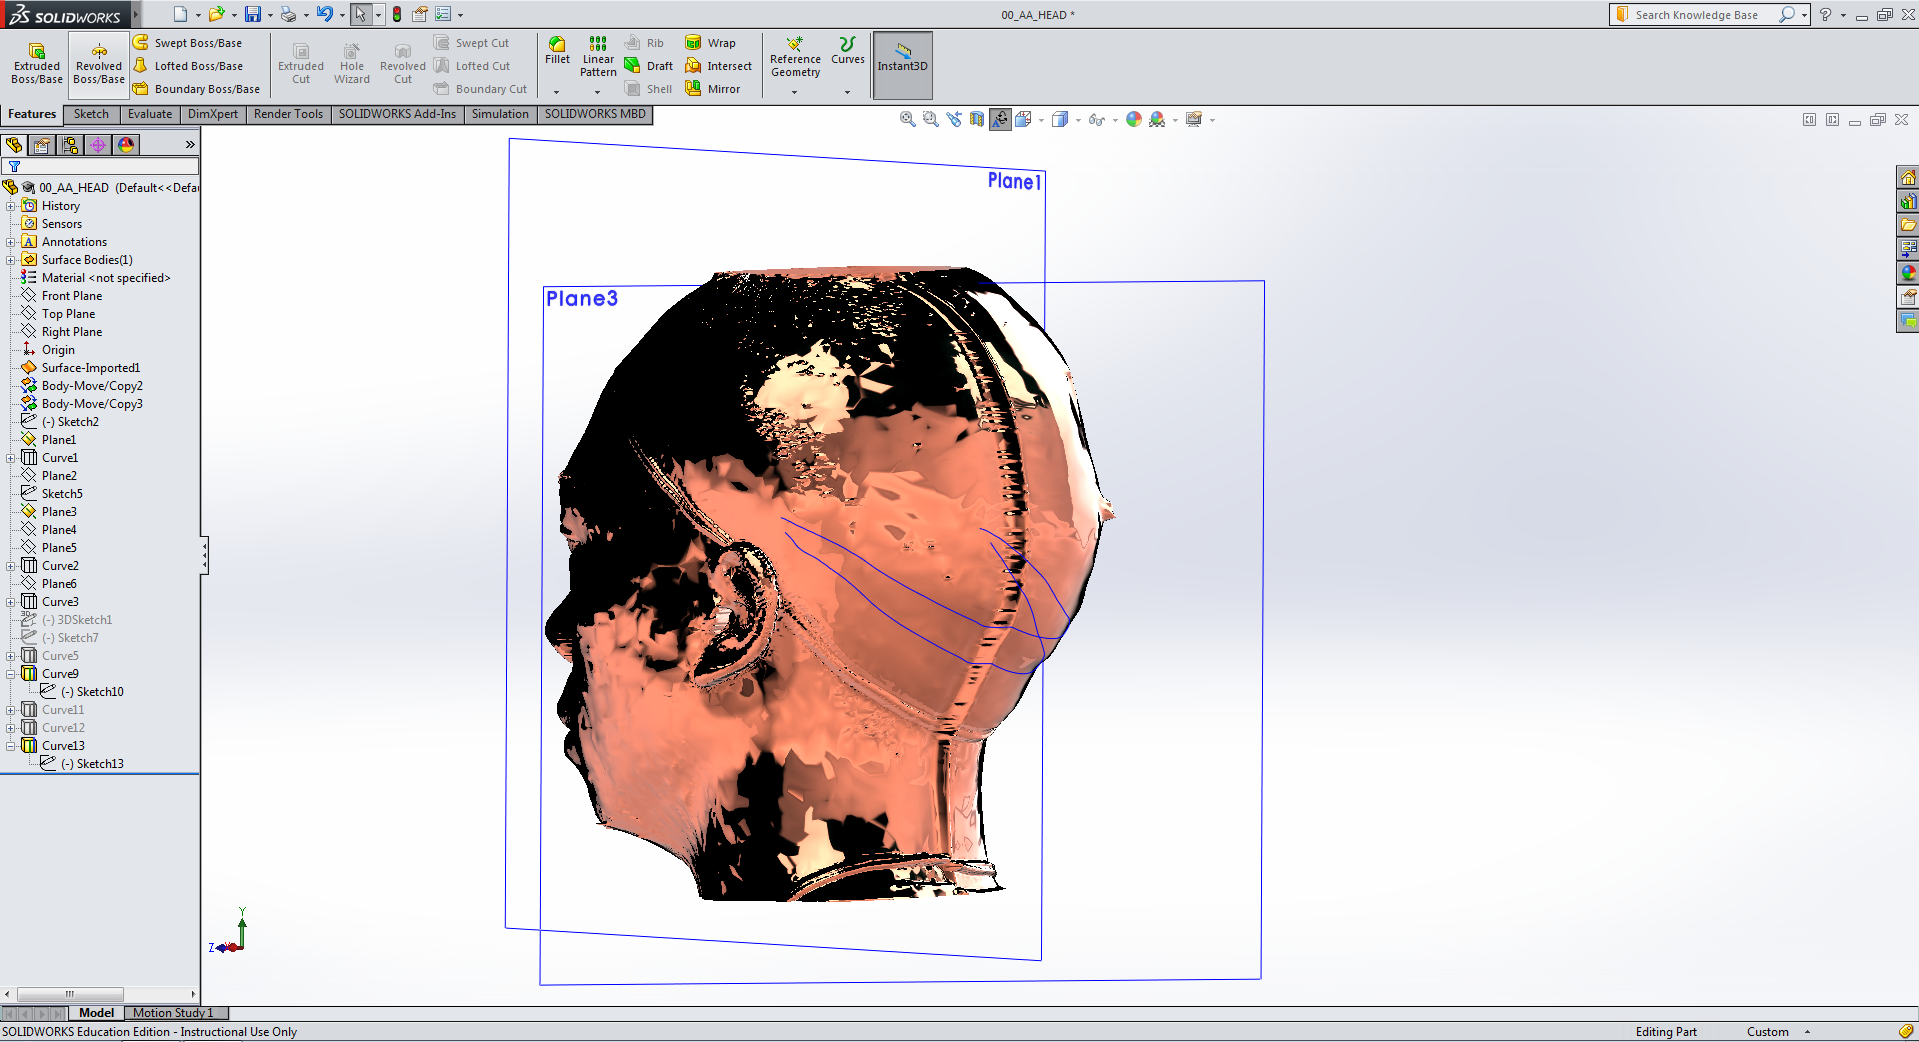Choose Lofted Boss/Base feature
Image resolution: width=1919 pixels, height=1042 pixels.
pos(188,66)
